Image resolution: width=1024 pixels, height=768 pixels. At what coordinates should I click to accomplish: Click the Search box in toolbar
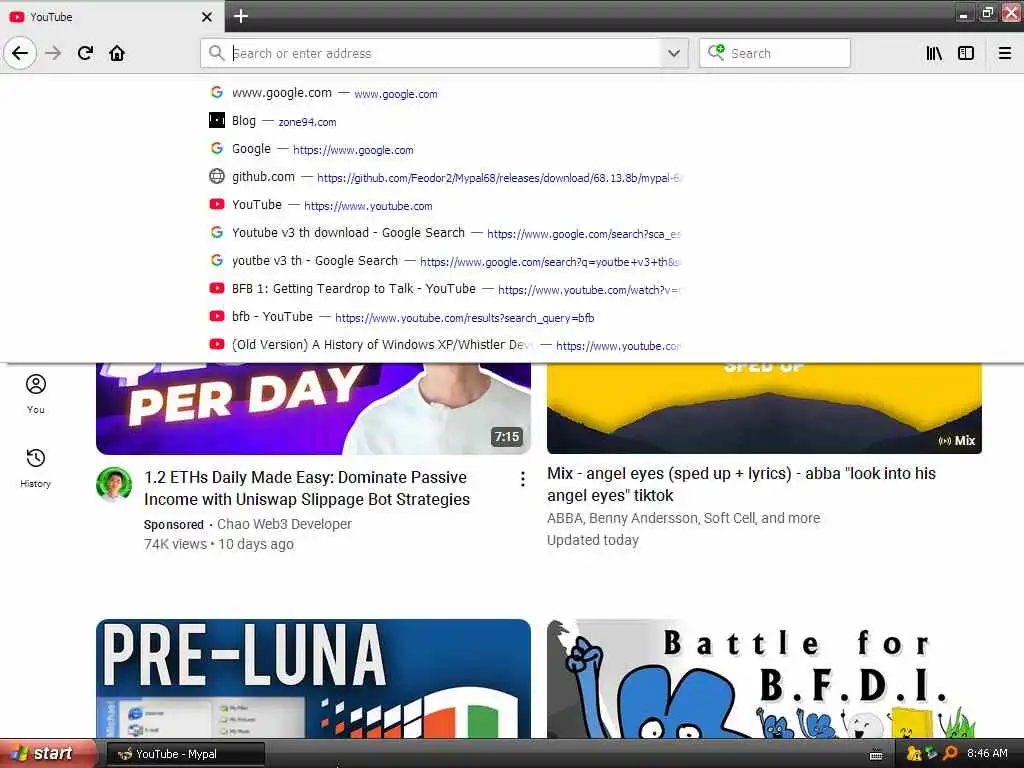click(775, 53)
